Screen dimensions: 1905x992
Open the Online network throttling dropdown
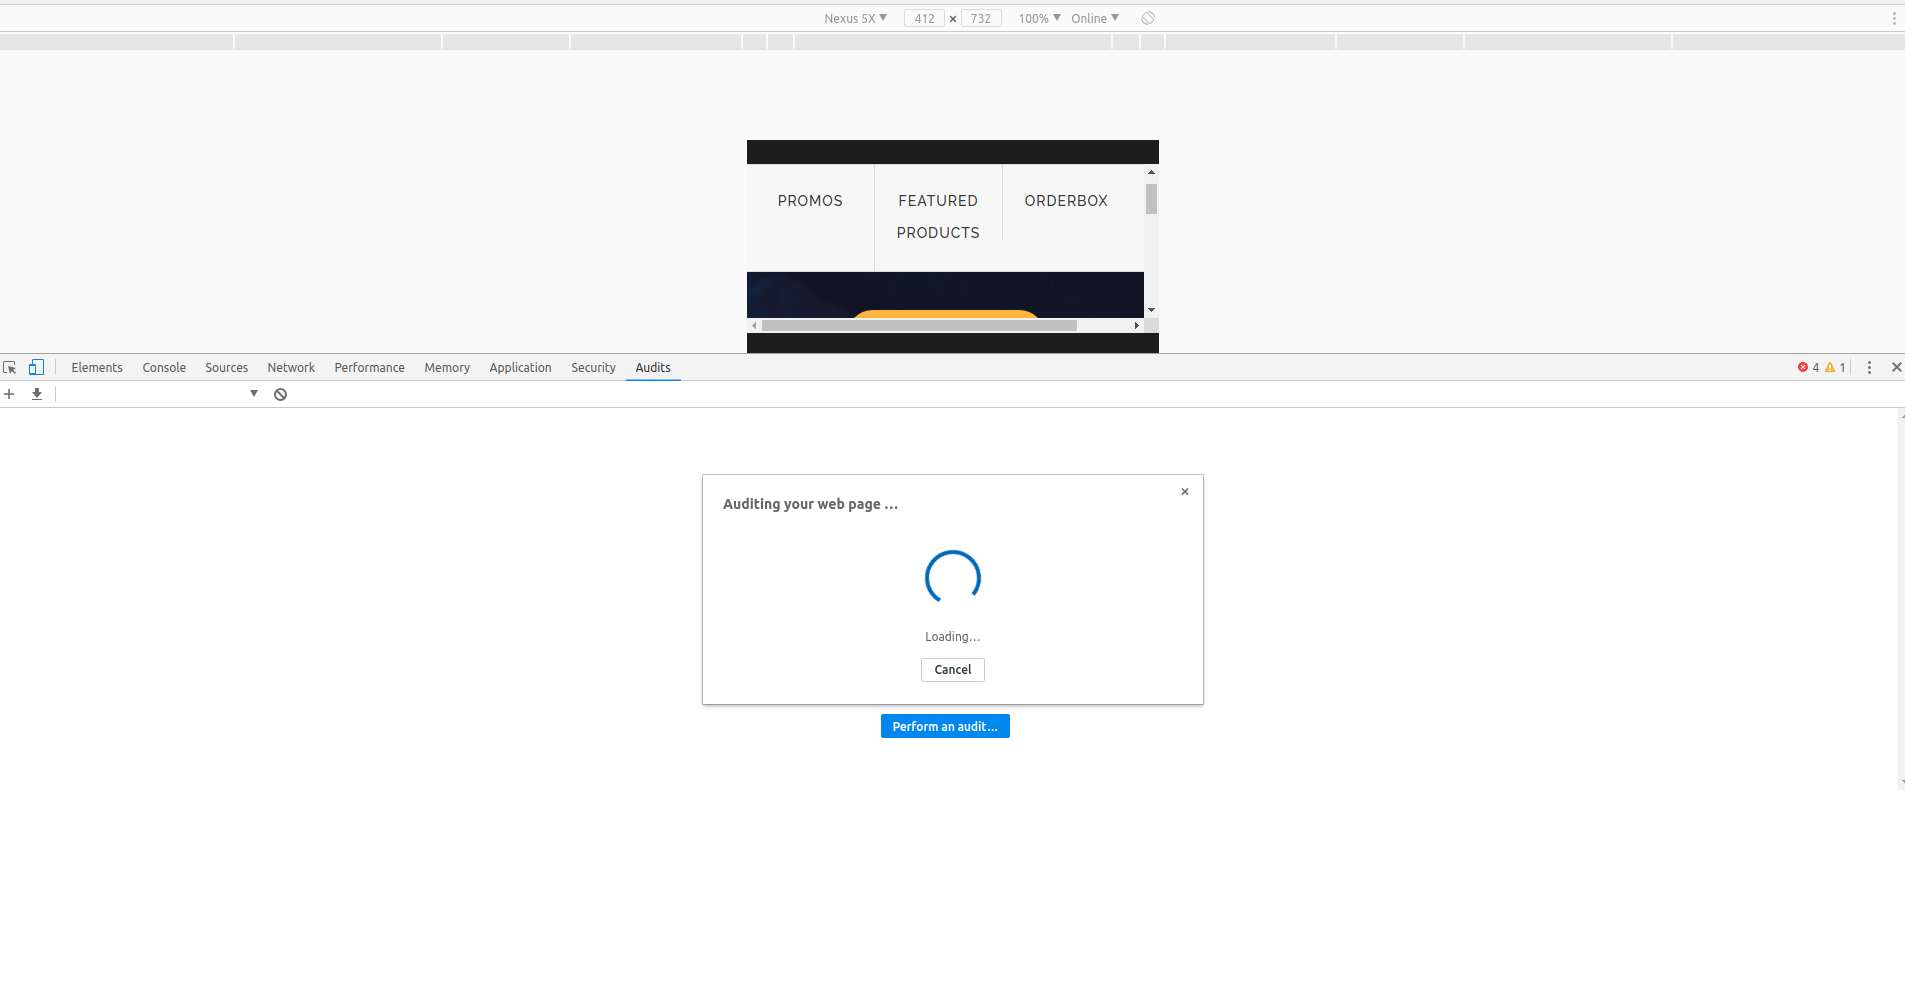1094,17
